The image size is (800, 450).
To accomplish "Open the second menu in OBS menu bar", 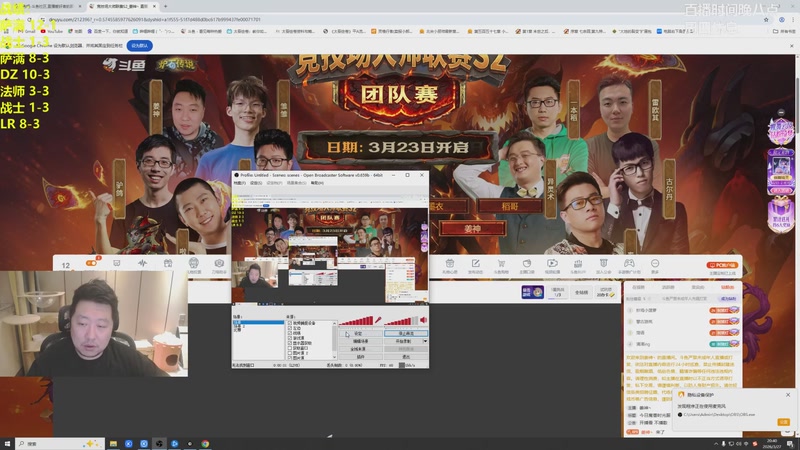I will coord(256,183).
